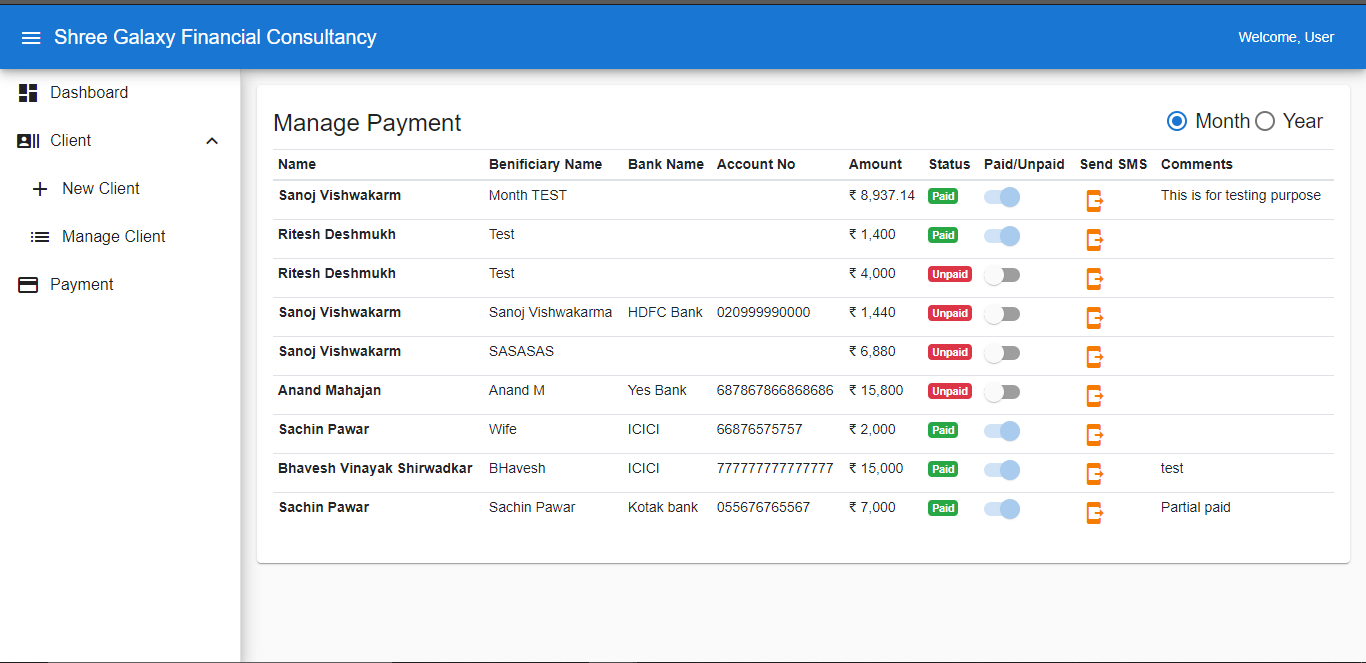The image size is (1366, 663).
Task: Send SMS for Bhavesh Vinayak Shirwadkar
Action: 1094,473
